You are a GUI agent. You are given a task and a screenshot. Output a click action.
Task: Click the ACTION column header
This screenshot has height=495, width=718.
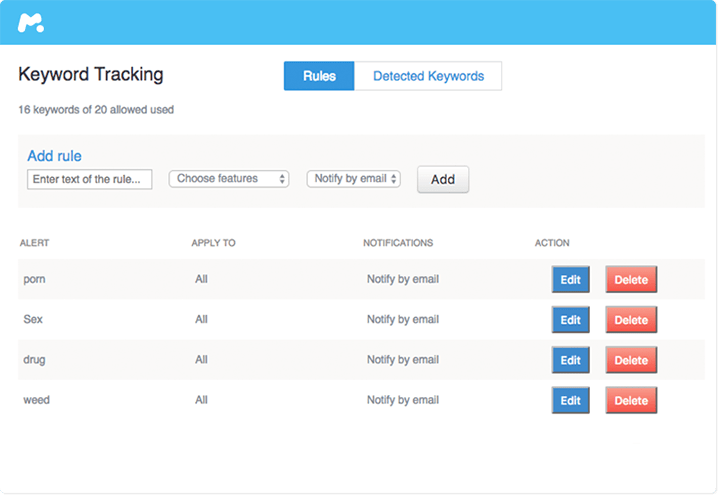click(x=552, y=243)
